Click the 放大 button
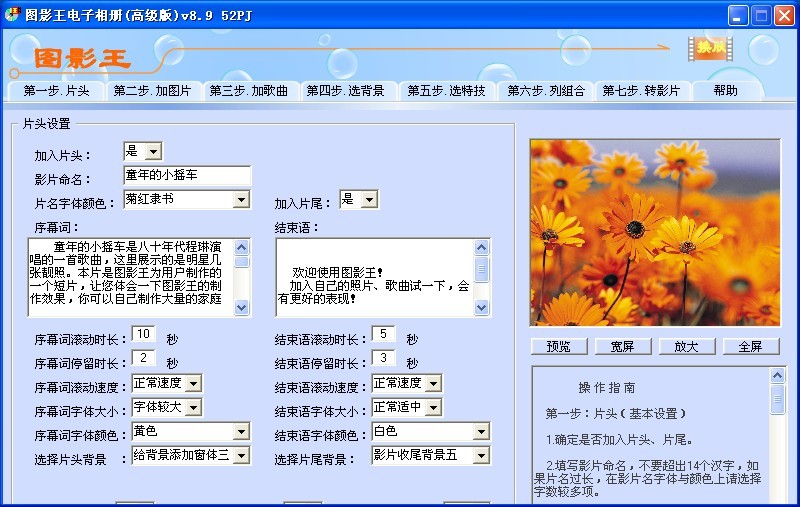The height and width of the screenshot is (507, 800). pyautogui.click(x=687, y=347)
